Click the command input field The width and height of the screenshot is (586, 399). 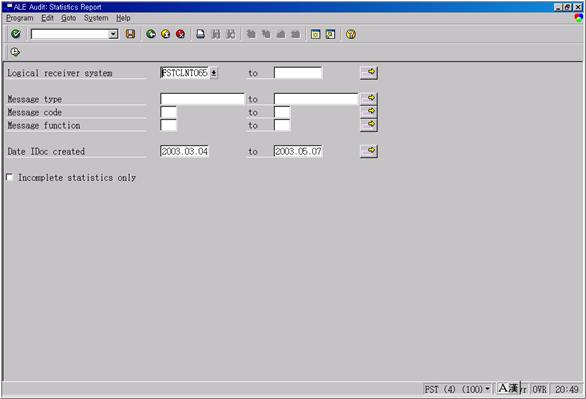[x=70, y=34]
